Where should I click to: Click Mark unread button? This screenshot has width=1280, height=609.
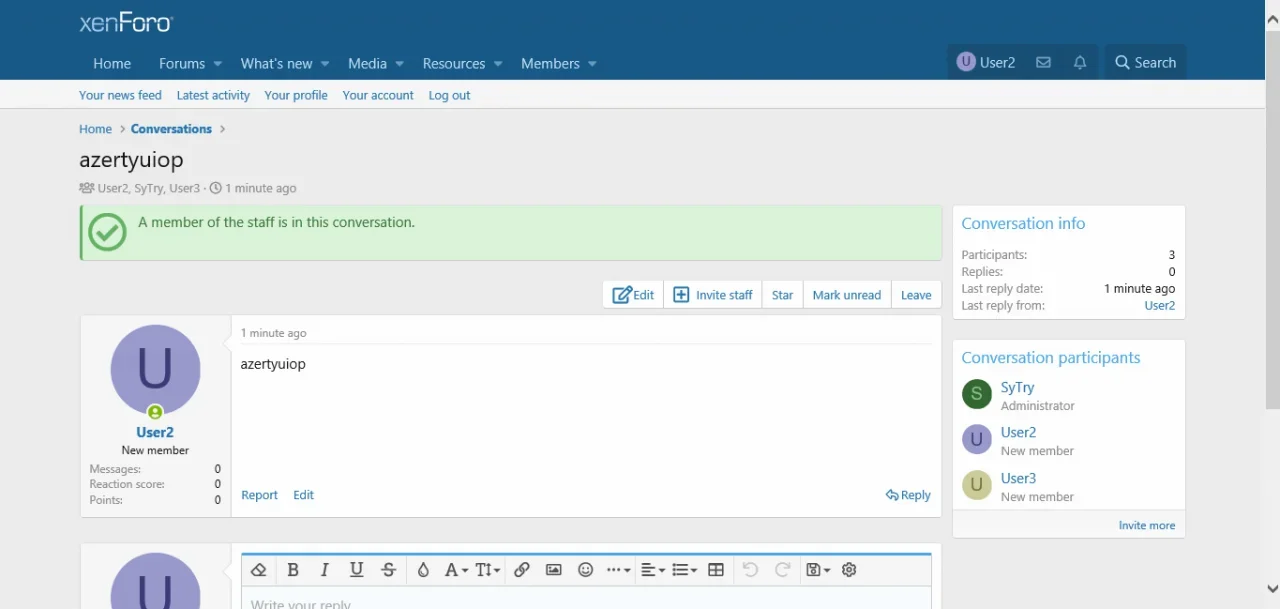(846, 295)
